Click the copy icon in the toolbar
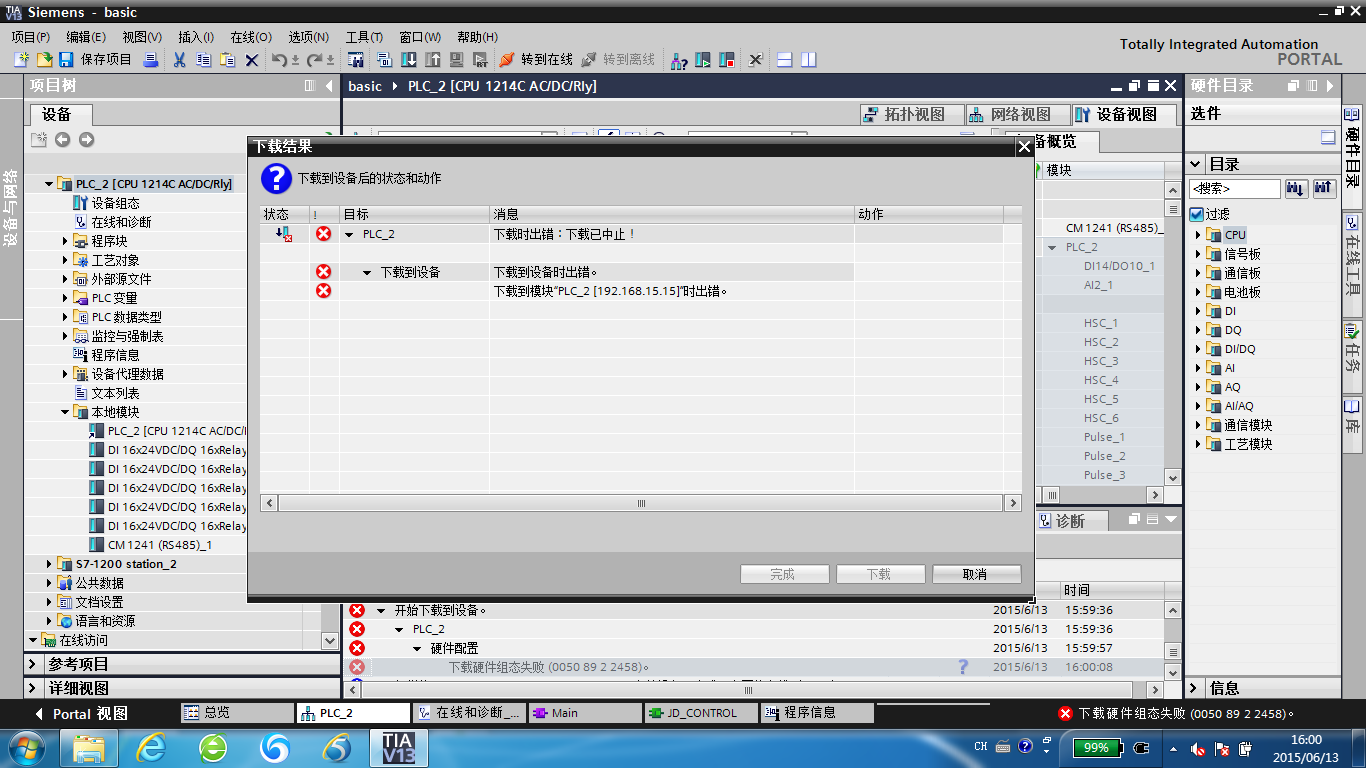 [x=203, y=60]
